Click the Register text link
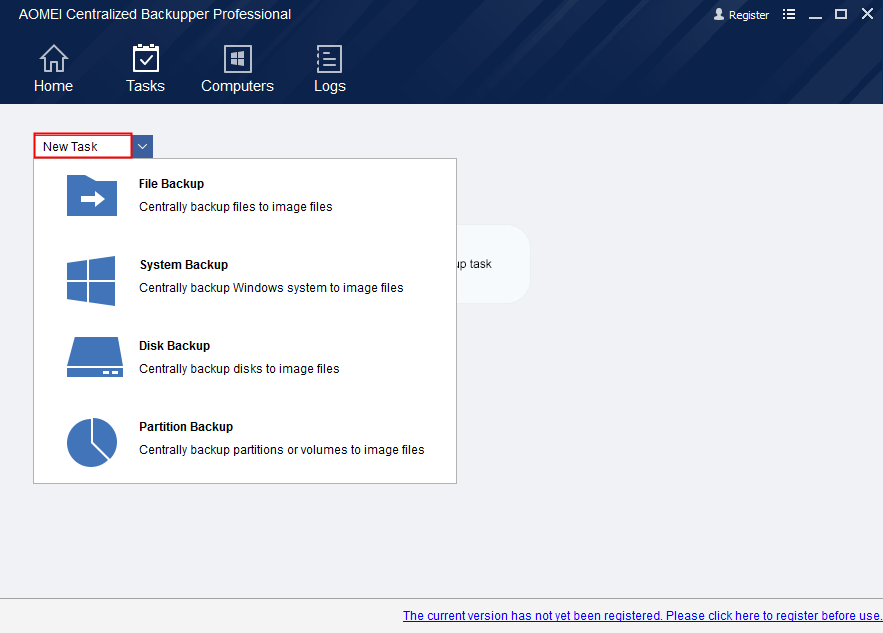Screen dimensions: 883x633 click(x=748, y=15)
